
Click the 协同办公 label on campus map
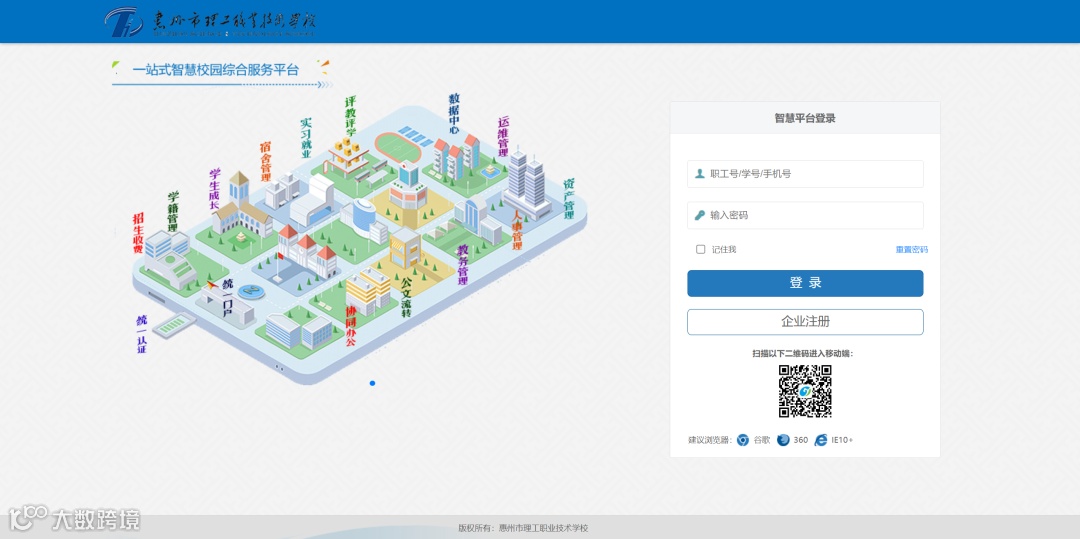point(351,326)
